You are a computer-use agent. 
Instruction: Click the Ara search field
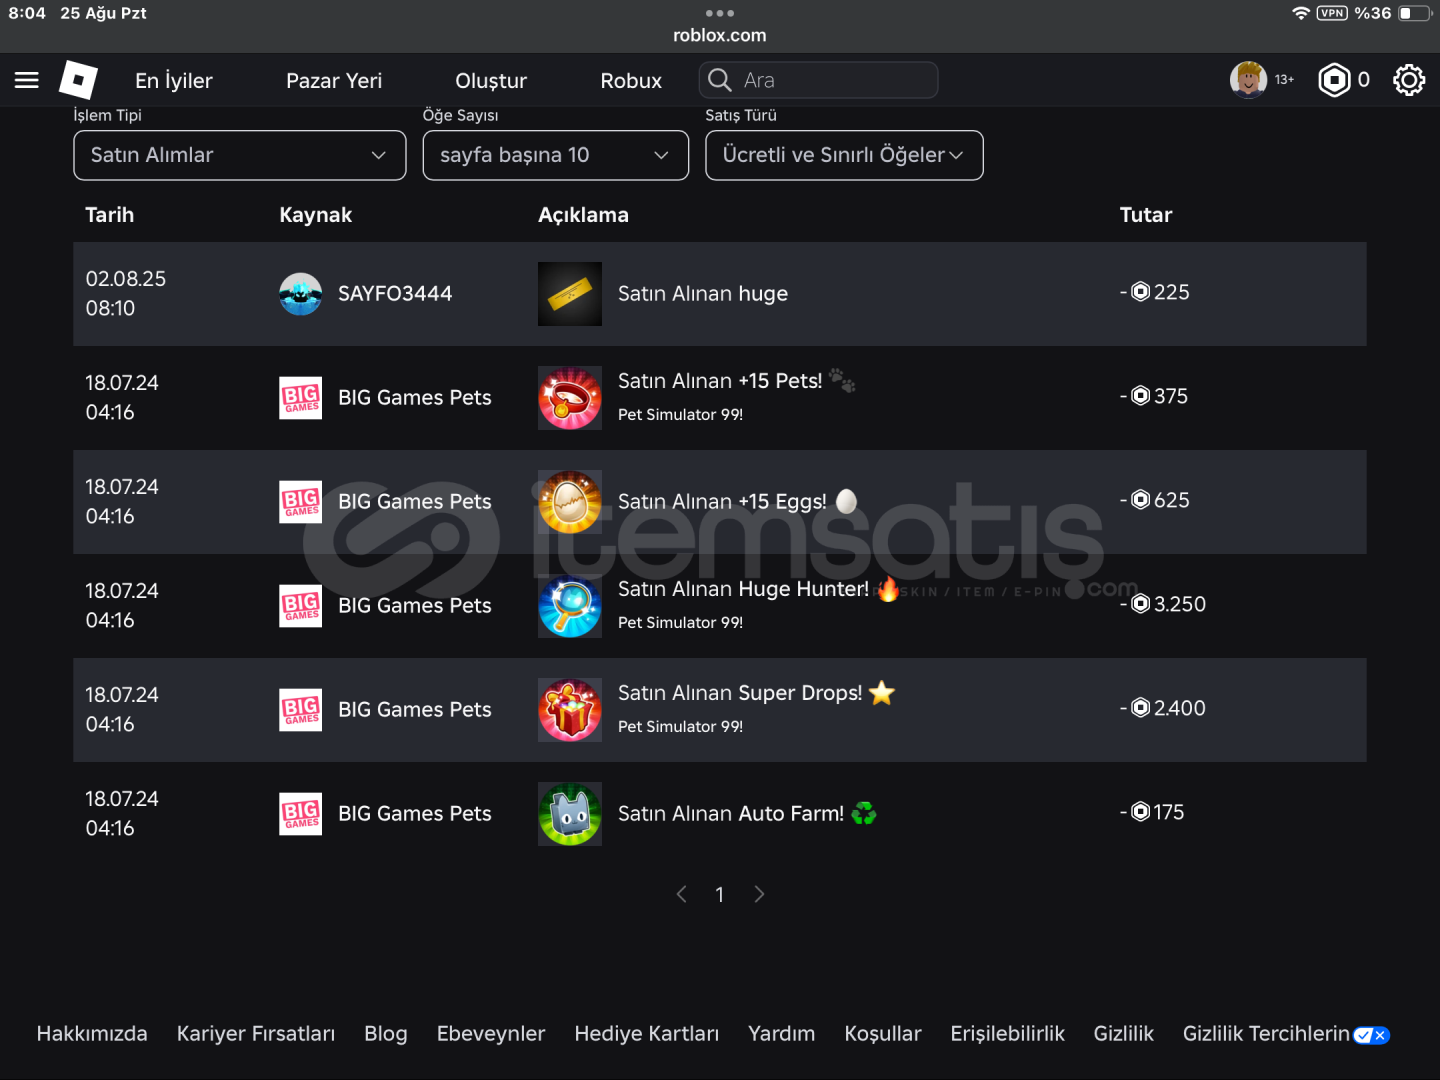click(819, 80)
